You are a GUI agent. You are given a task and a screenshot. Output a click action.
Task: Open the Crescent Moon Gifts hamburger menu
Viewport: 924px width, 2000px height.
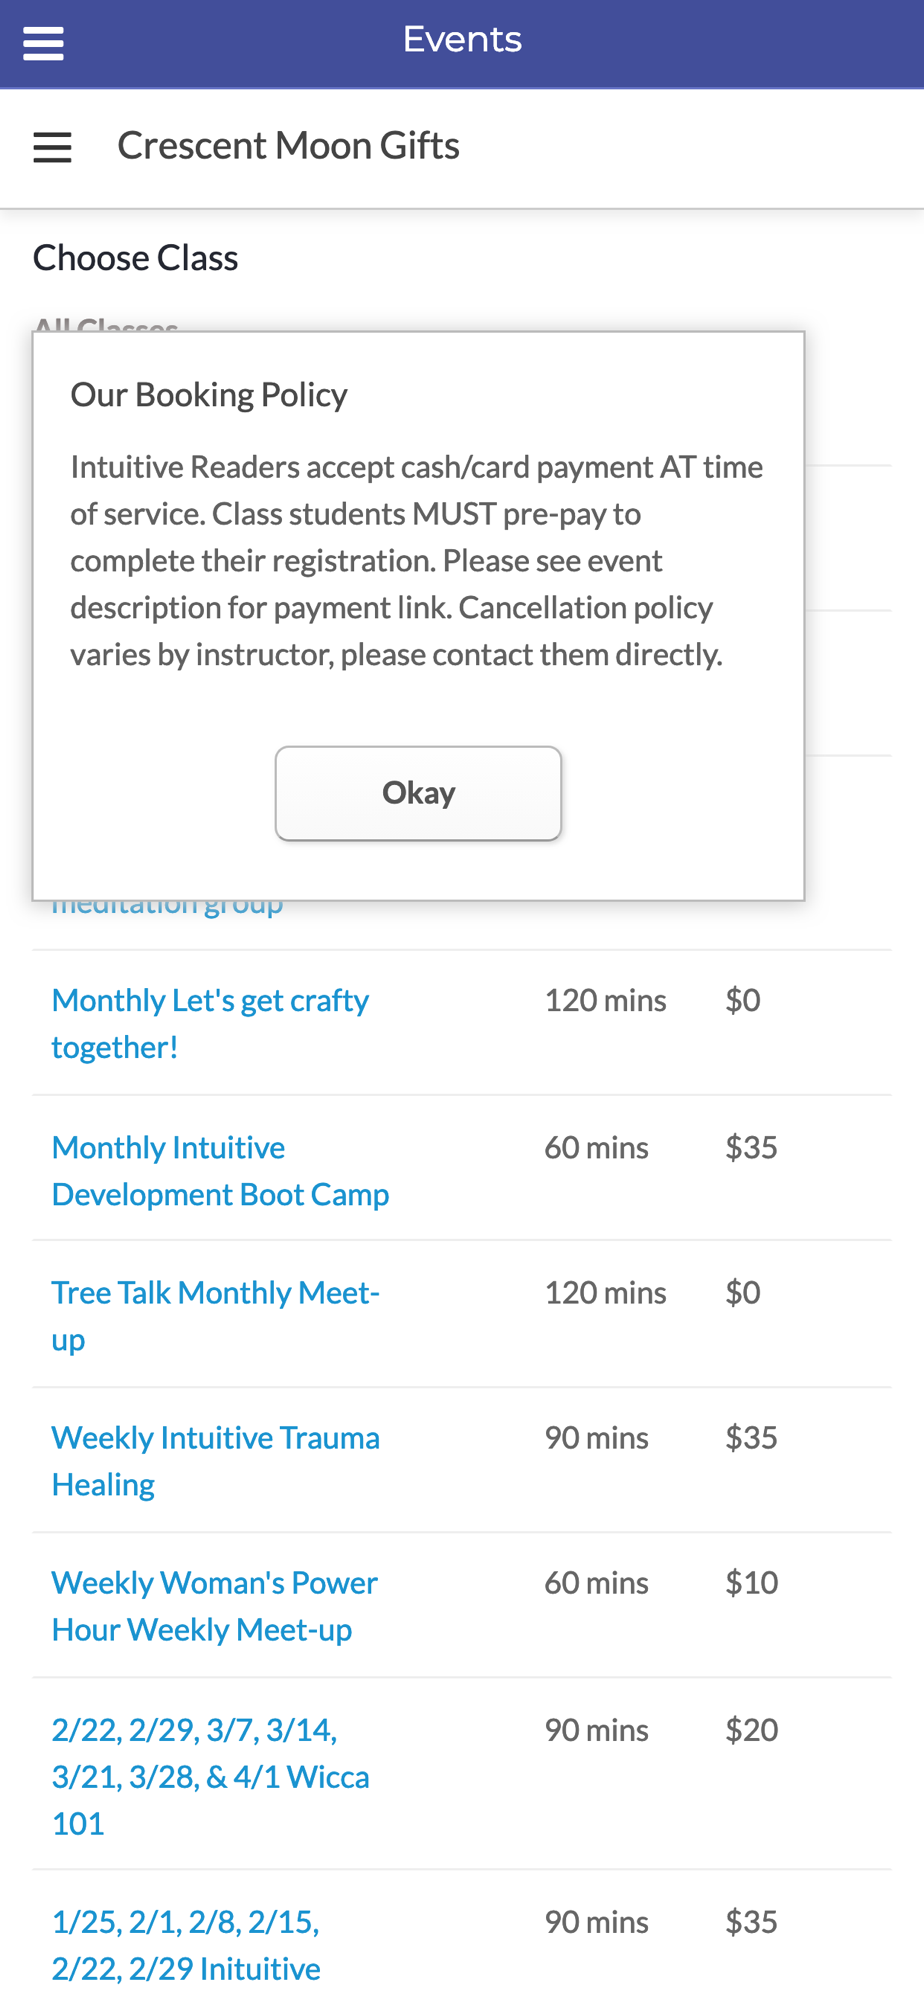pyautogui.click(x=52, y=147)
